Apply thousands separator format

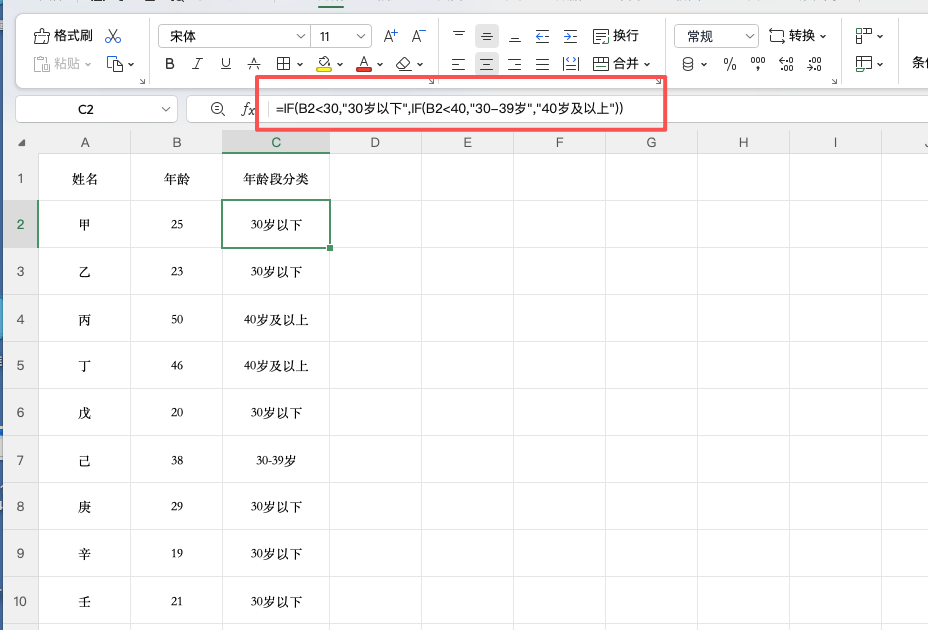[x=758, y=63]
